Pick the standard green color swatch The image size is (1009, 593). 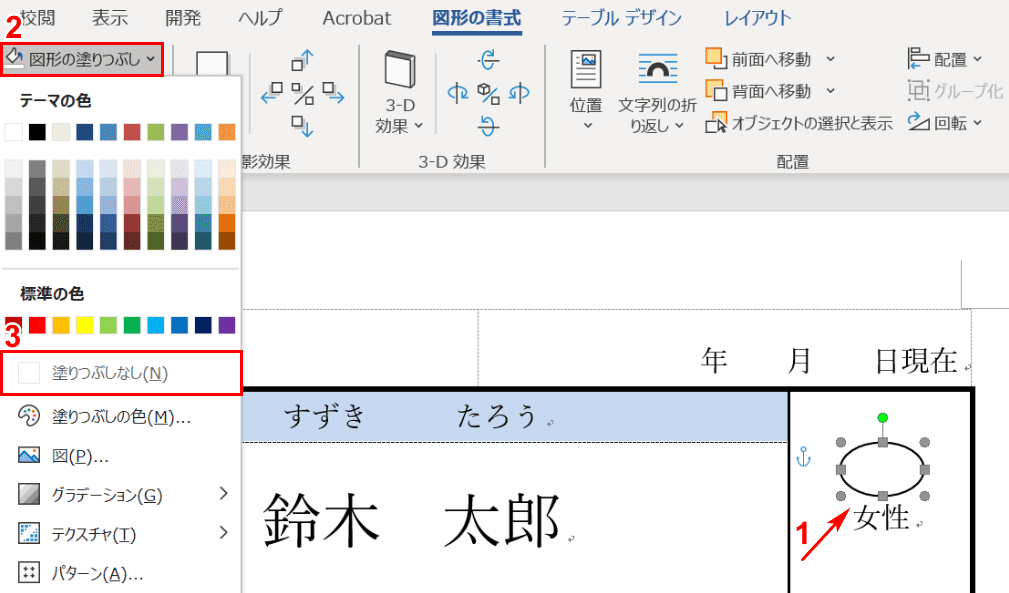(x=132, y=325)
